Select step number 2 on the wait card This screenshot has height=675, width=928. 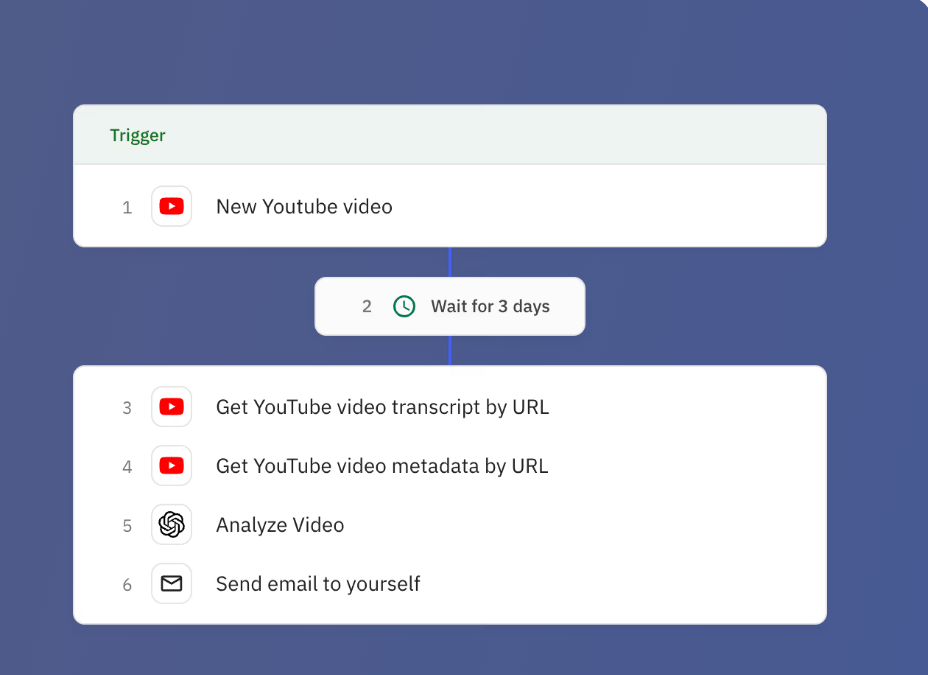coord(367,307)
